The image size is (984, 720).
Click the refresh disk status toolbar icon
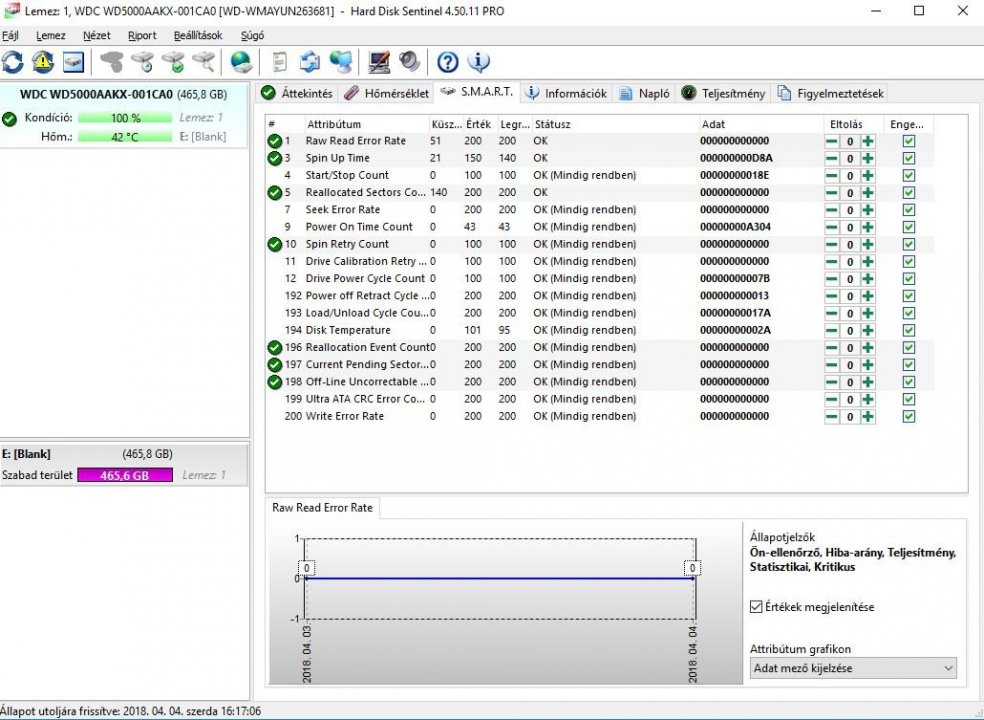click(12, 62)
